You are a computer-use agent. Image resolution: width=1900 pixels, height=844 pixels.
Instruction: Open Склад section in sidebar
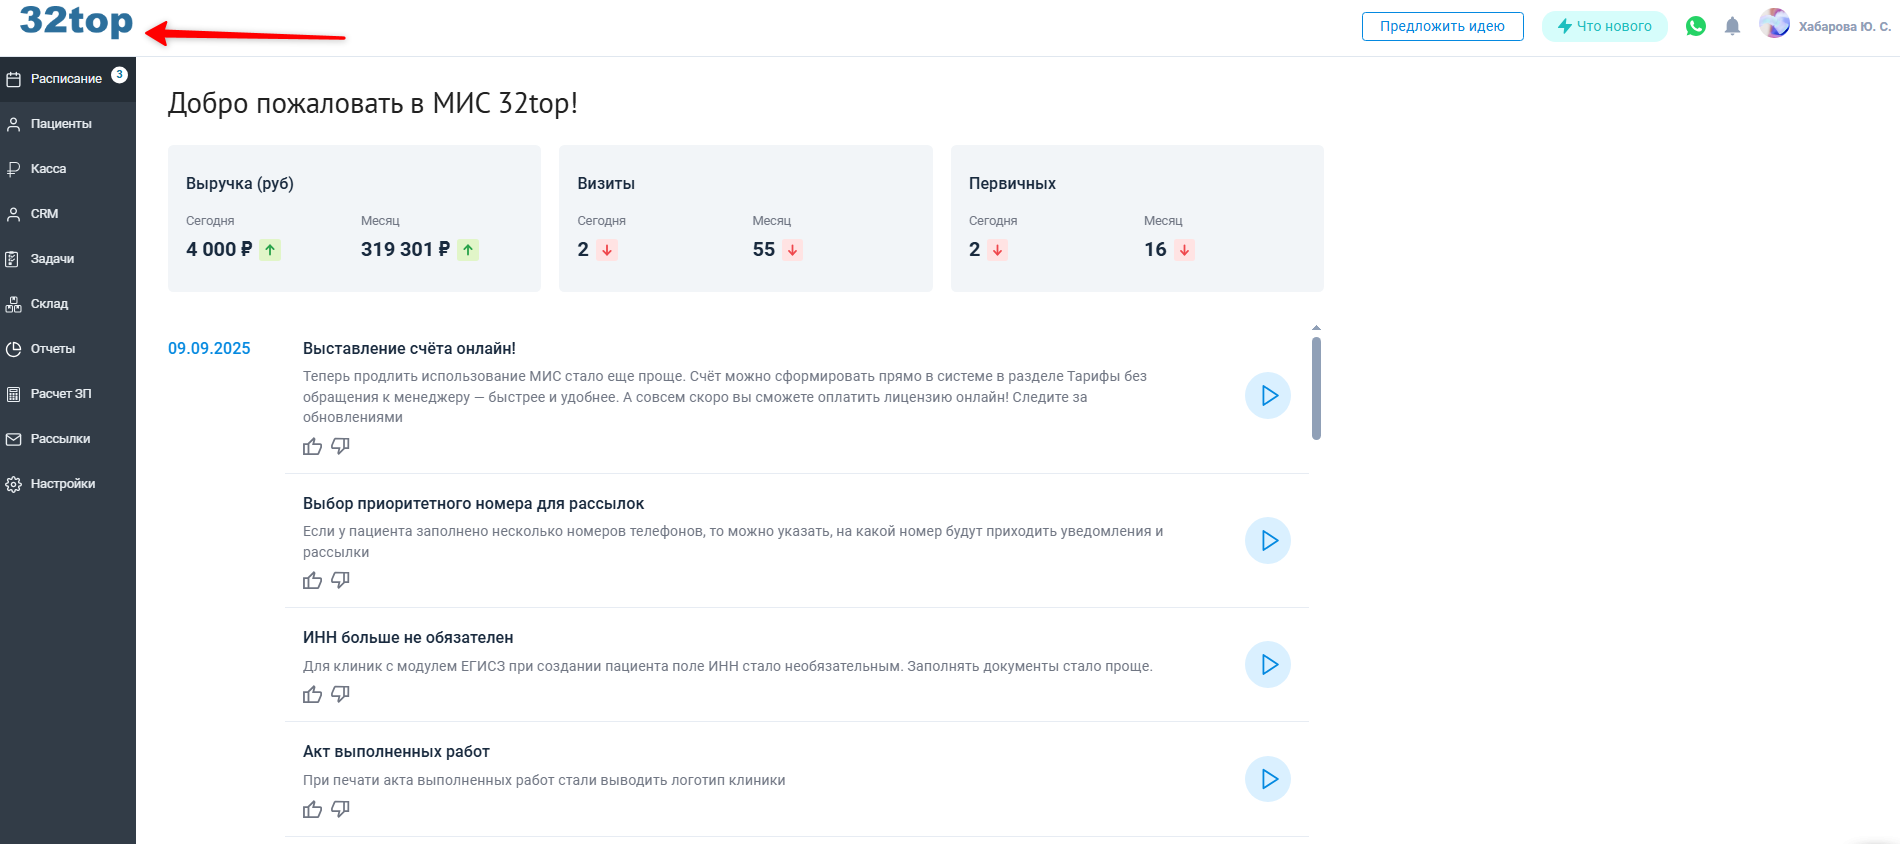tap(49, 304)
